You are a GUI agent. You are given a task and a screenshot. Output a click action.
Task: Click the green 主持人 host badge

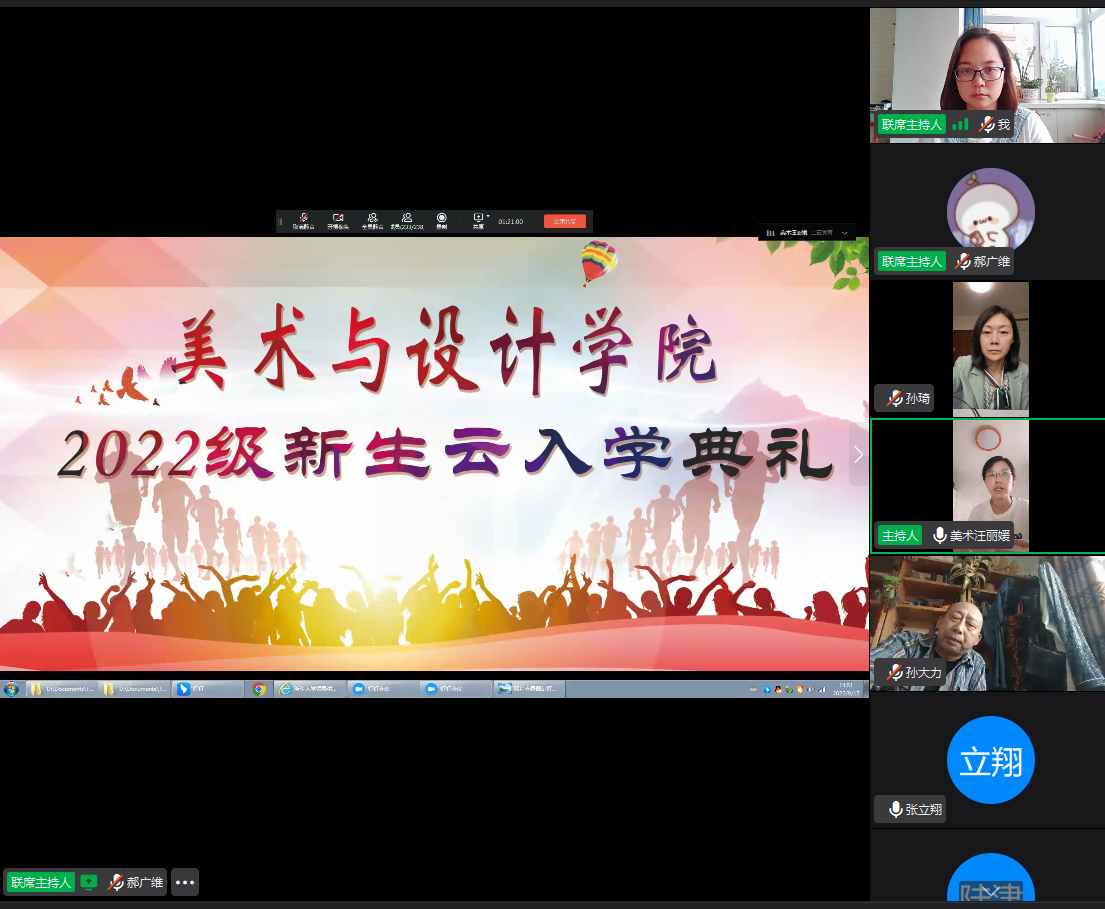[899, 536]
